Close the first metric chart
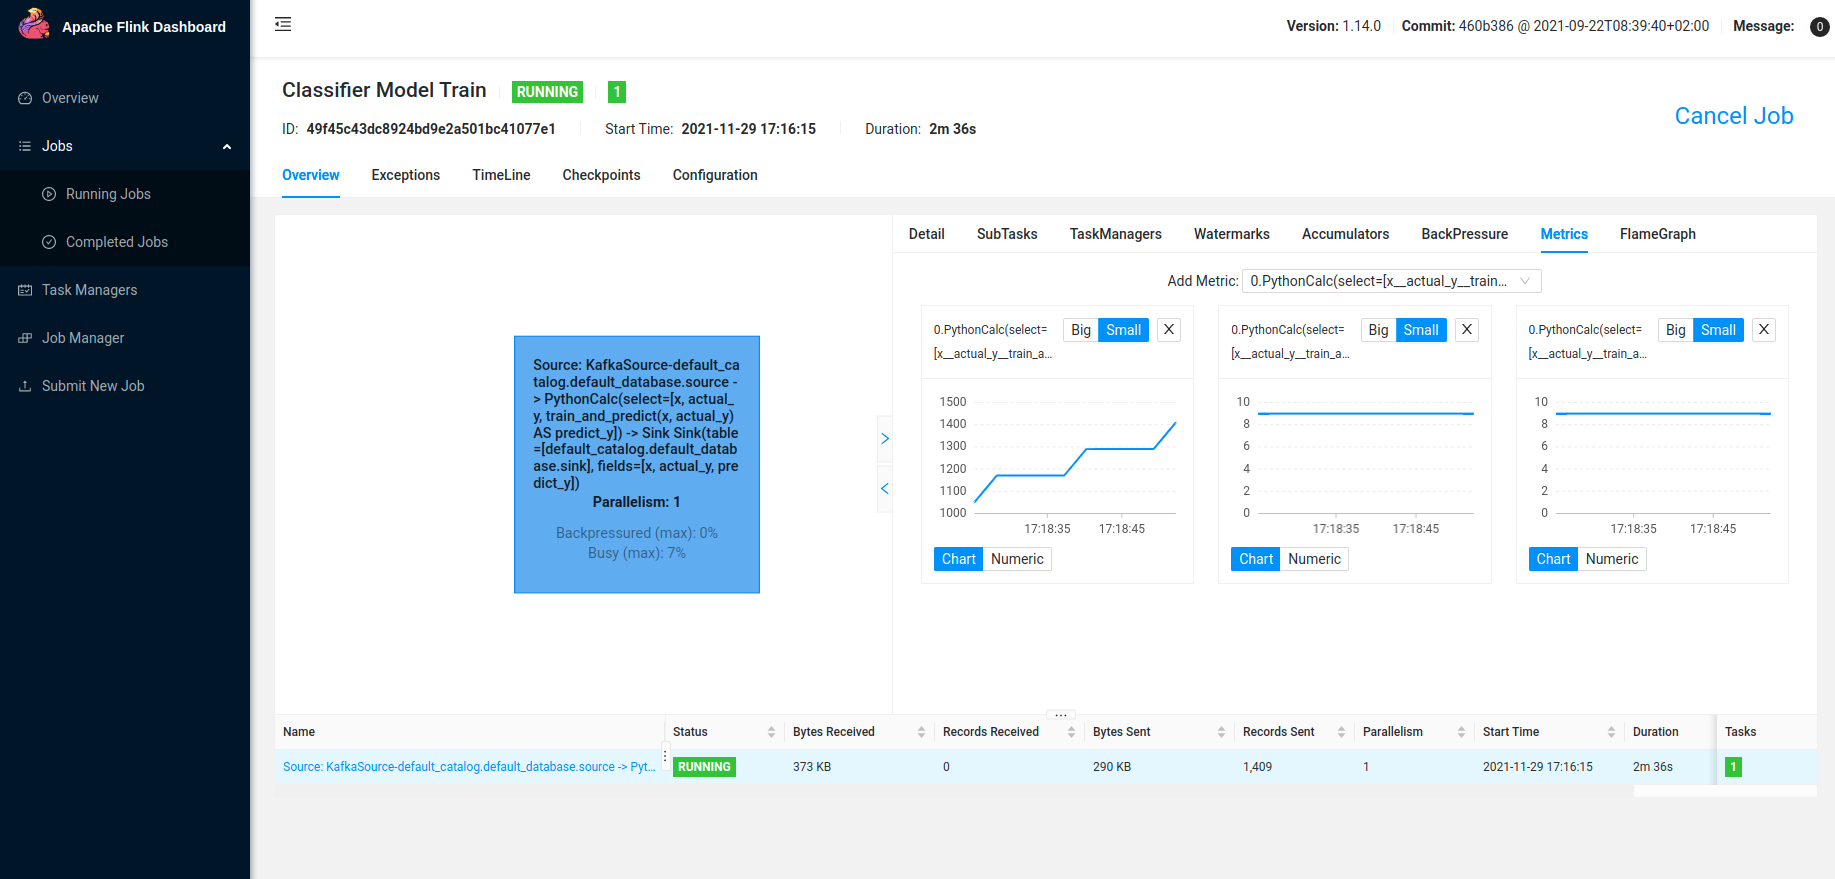Image resolution: width=1835 pixels, height=879 pixels. coord(1169,330)
